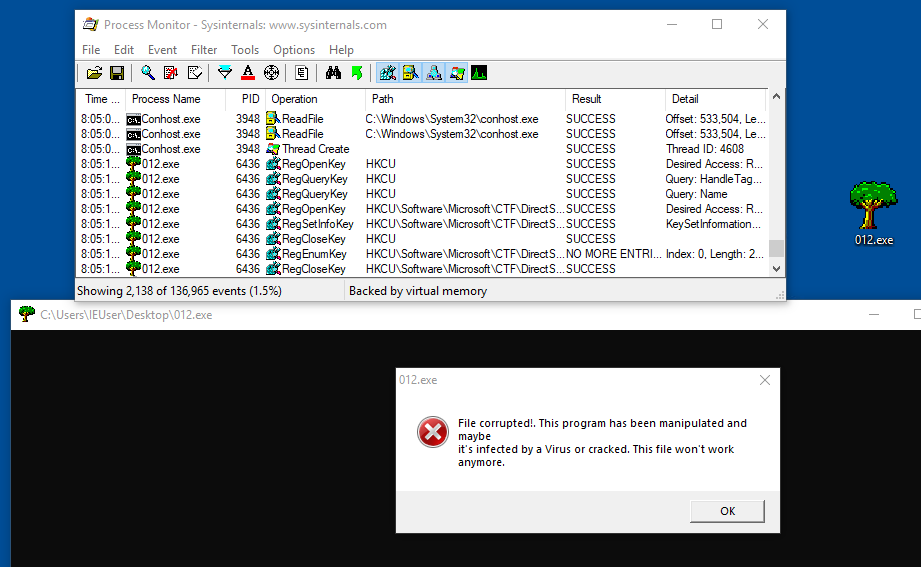Toggle event capture with the magnifier icon
Screen dimensions: 921x567
(x=147, y=73)
